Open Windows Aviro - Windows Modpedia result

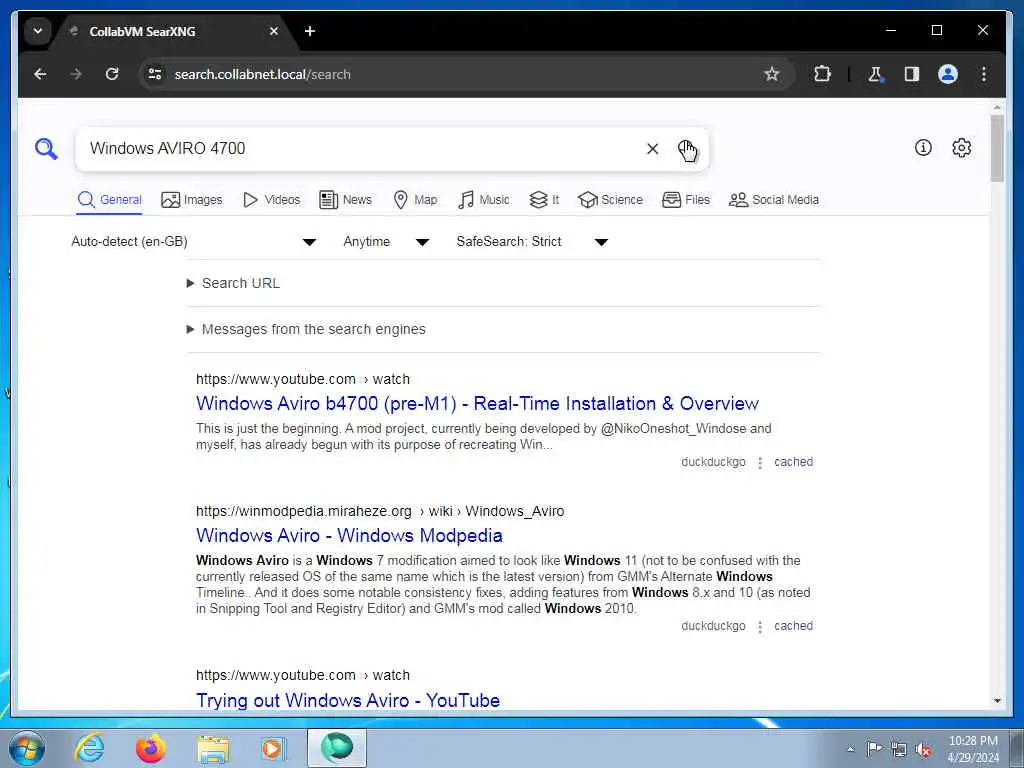[349, 536]
